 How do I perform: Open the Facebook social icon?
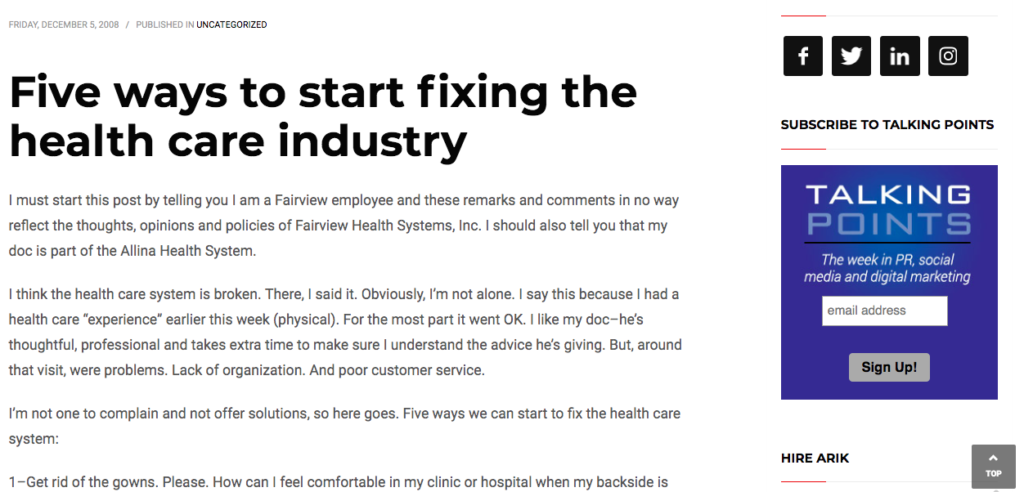coord(803,56)
